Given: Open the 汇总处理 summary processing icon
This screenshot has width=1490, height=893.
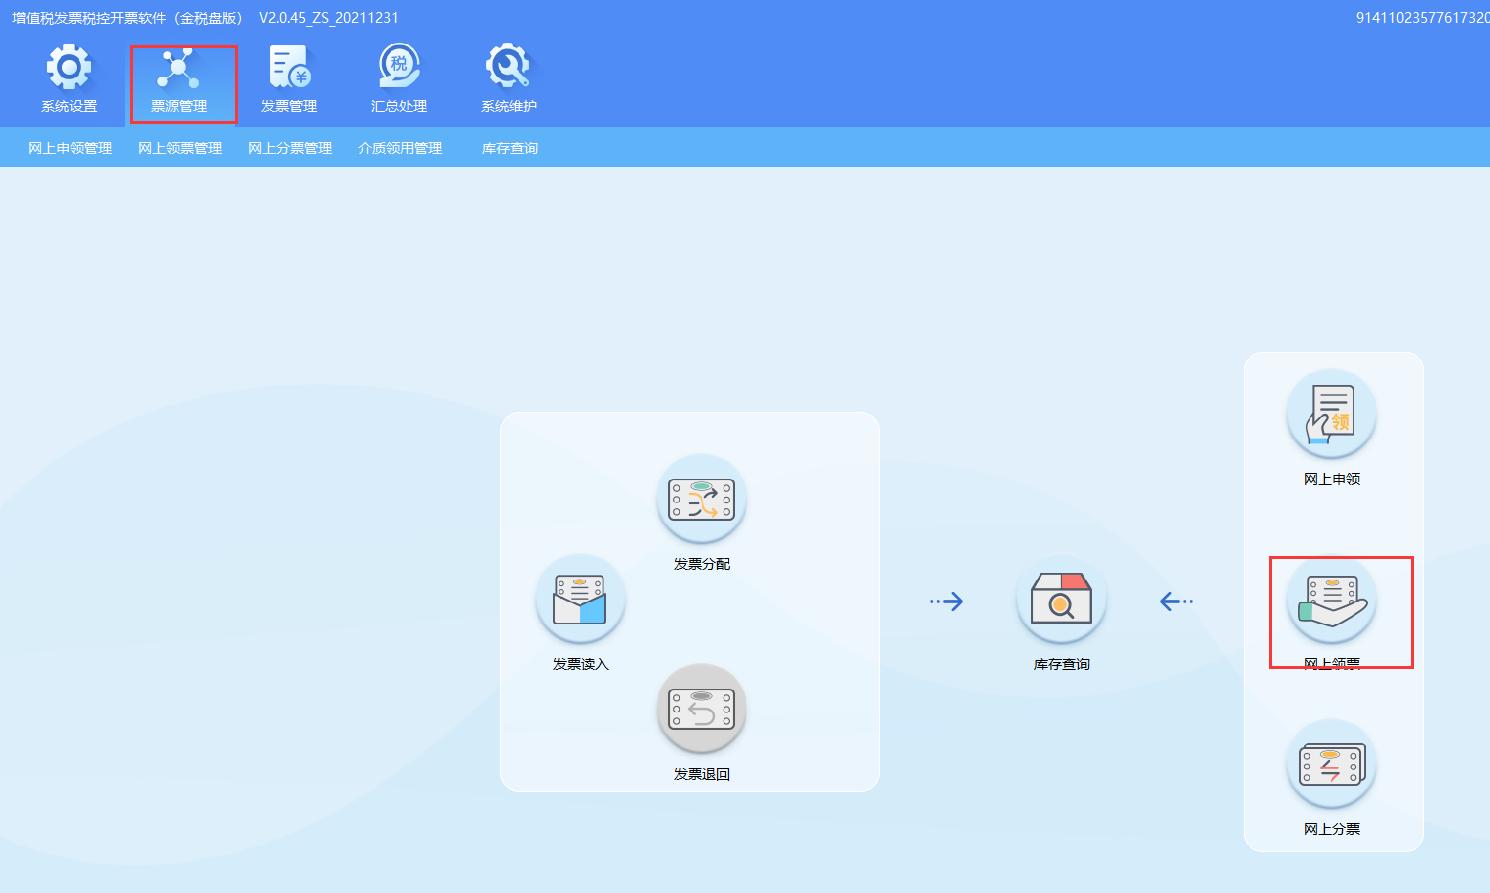Looking at the screenshot, I should tap(397, 78).
